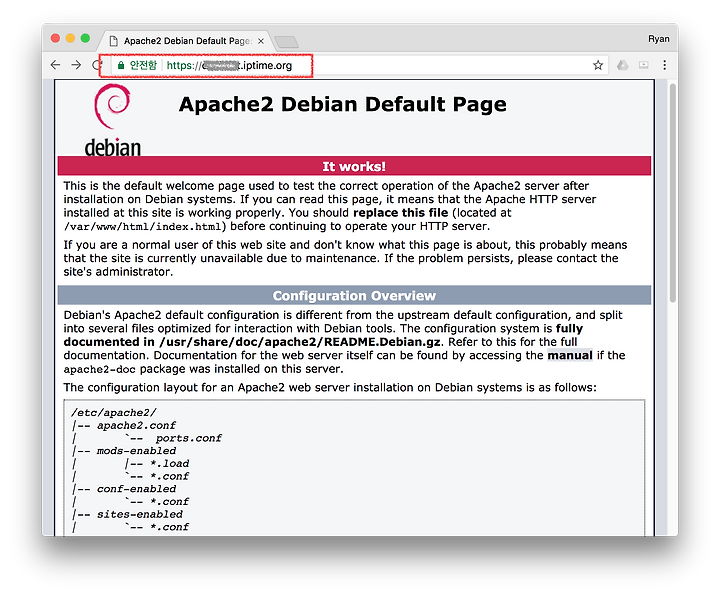Click the macOS yellow minimize window button

coord(70,38)
